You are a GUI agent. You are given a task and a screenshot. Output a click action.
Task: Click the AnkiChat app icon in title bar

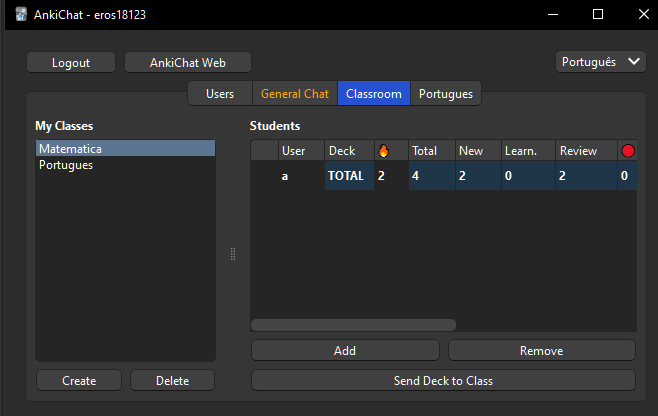pos(20,15)
